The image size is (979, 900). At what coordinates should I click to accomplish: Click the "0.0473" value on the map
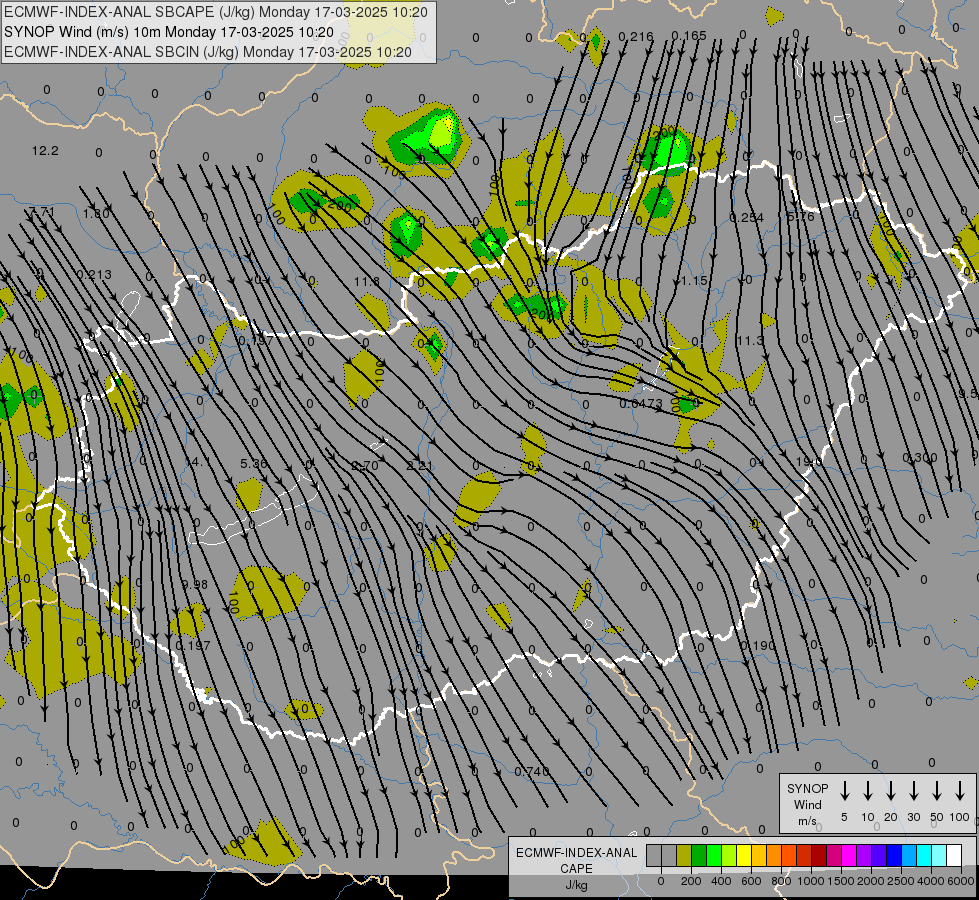click(641, 403)
